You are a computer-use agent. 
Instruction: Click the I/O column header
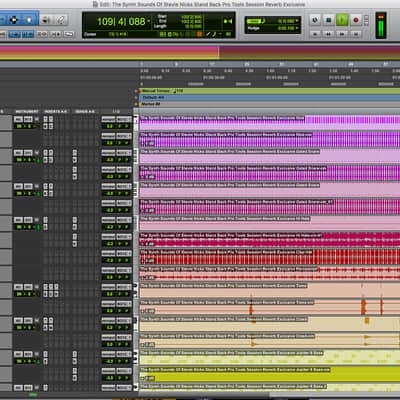pos(116,111)
